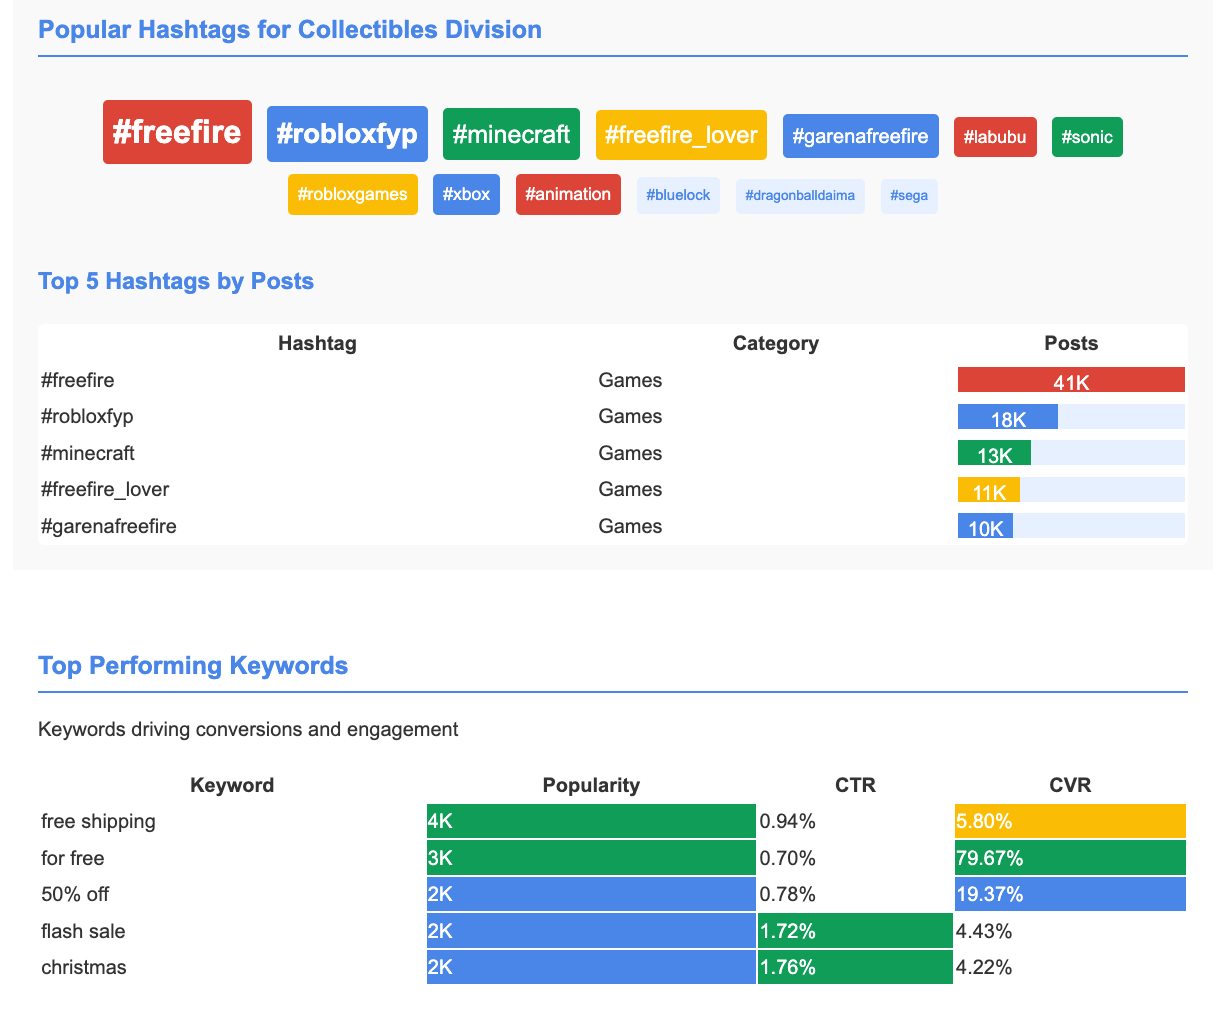Image resolution: width=1229 pixels, height=1014 pixels.
Task: Click the Keyword column header
Action: 232,785
